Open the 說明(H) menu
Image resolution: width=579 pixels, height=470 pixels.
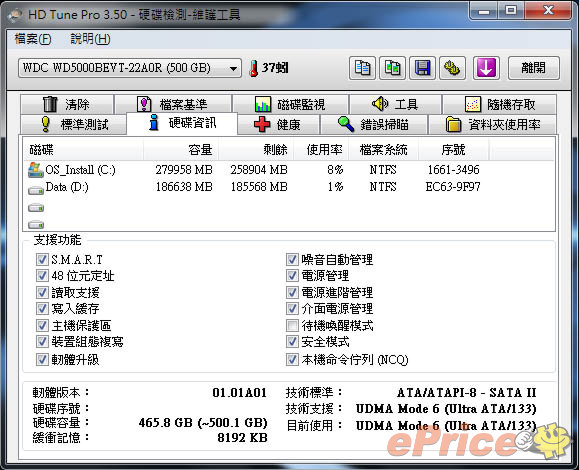[90, 39]
